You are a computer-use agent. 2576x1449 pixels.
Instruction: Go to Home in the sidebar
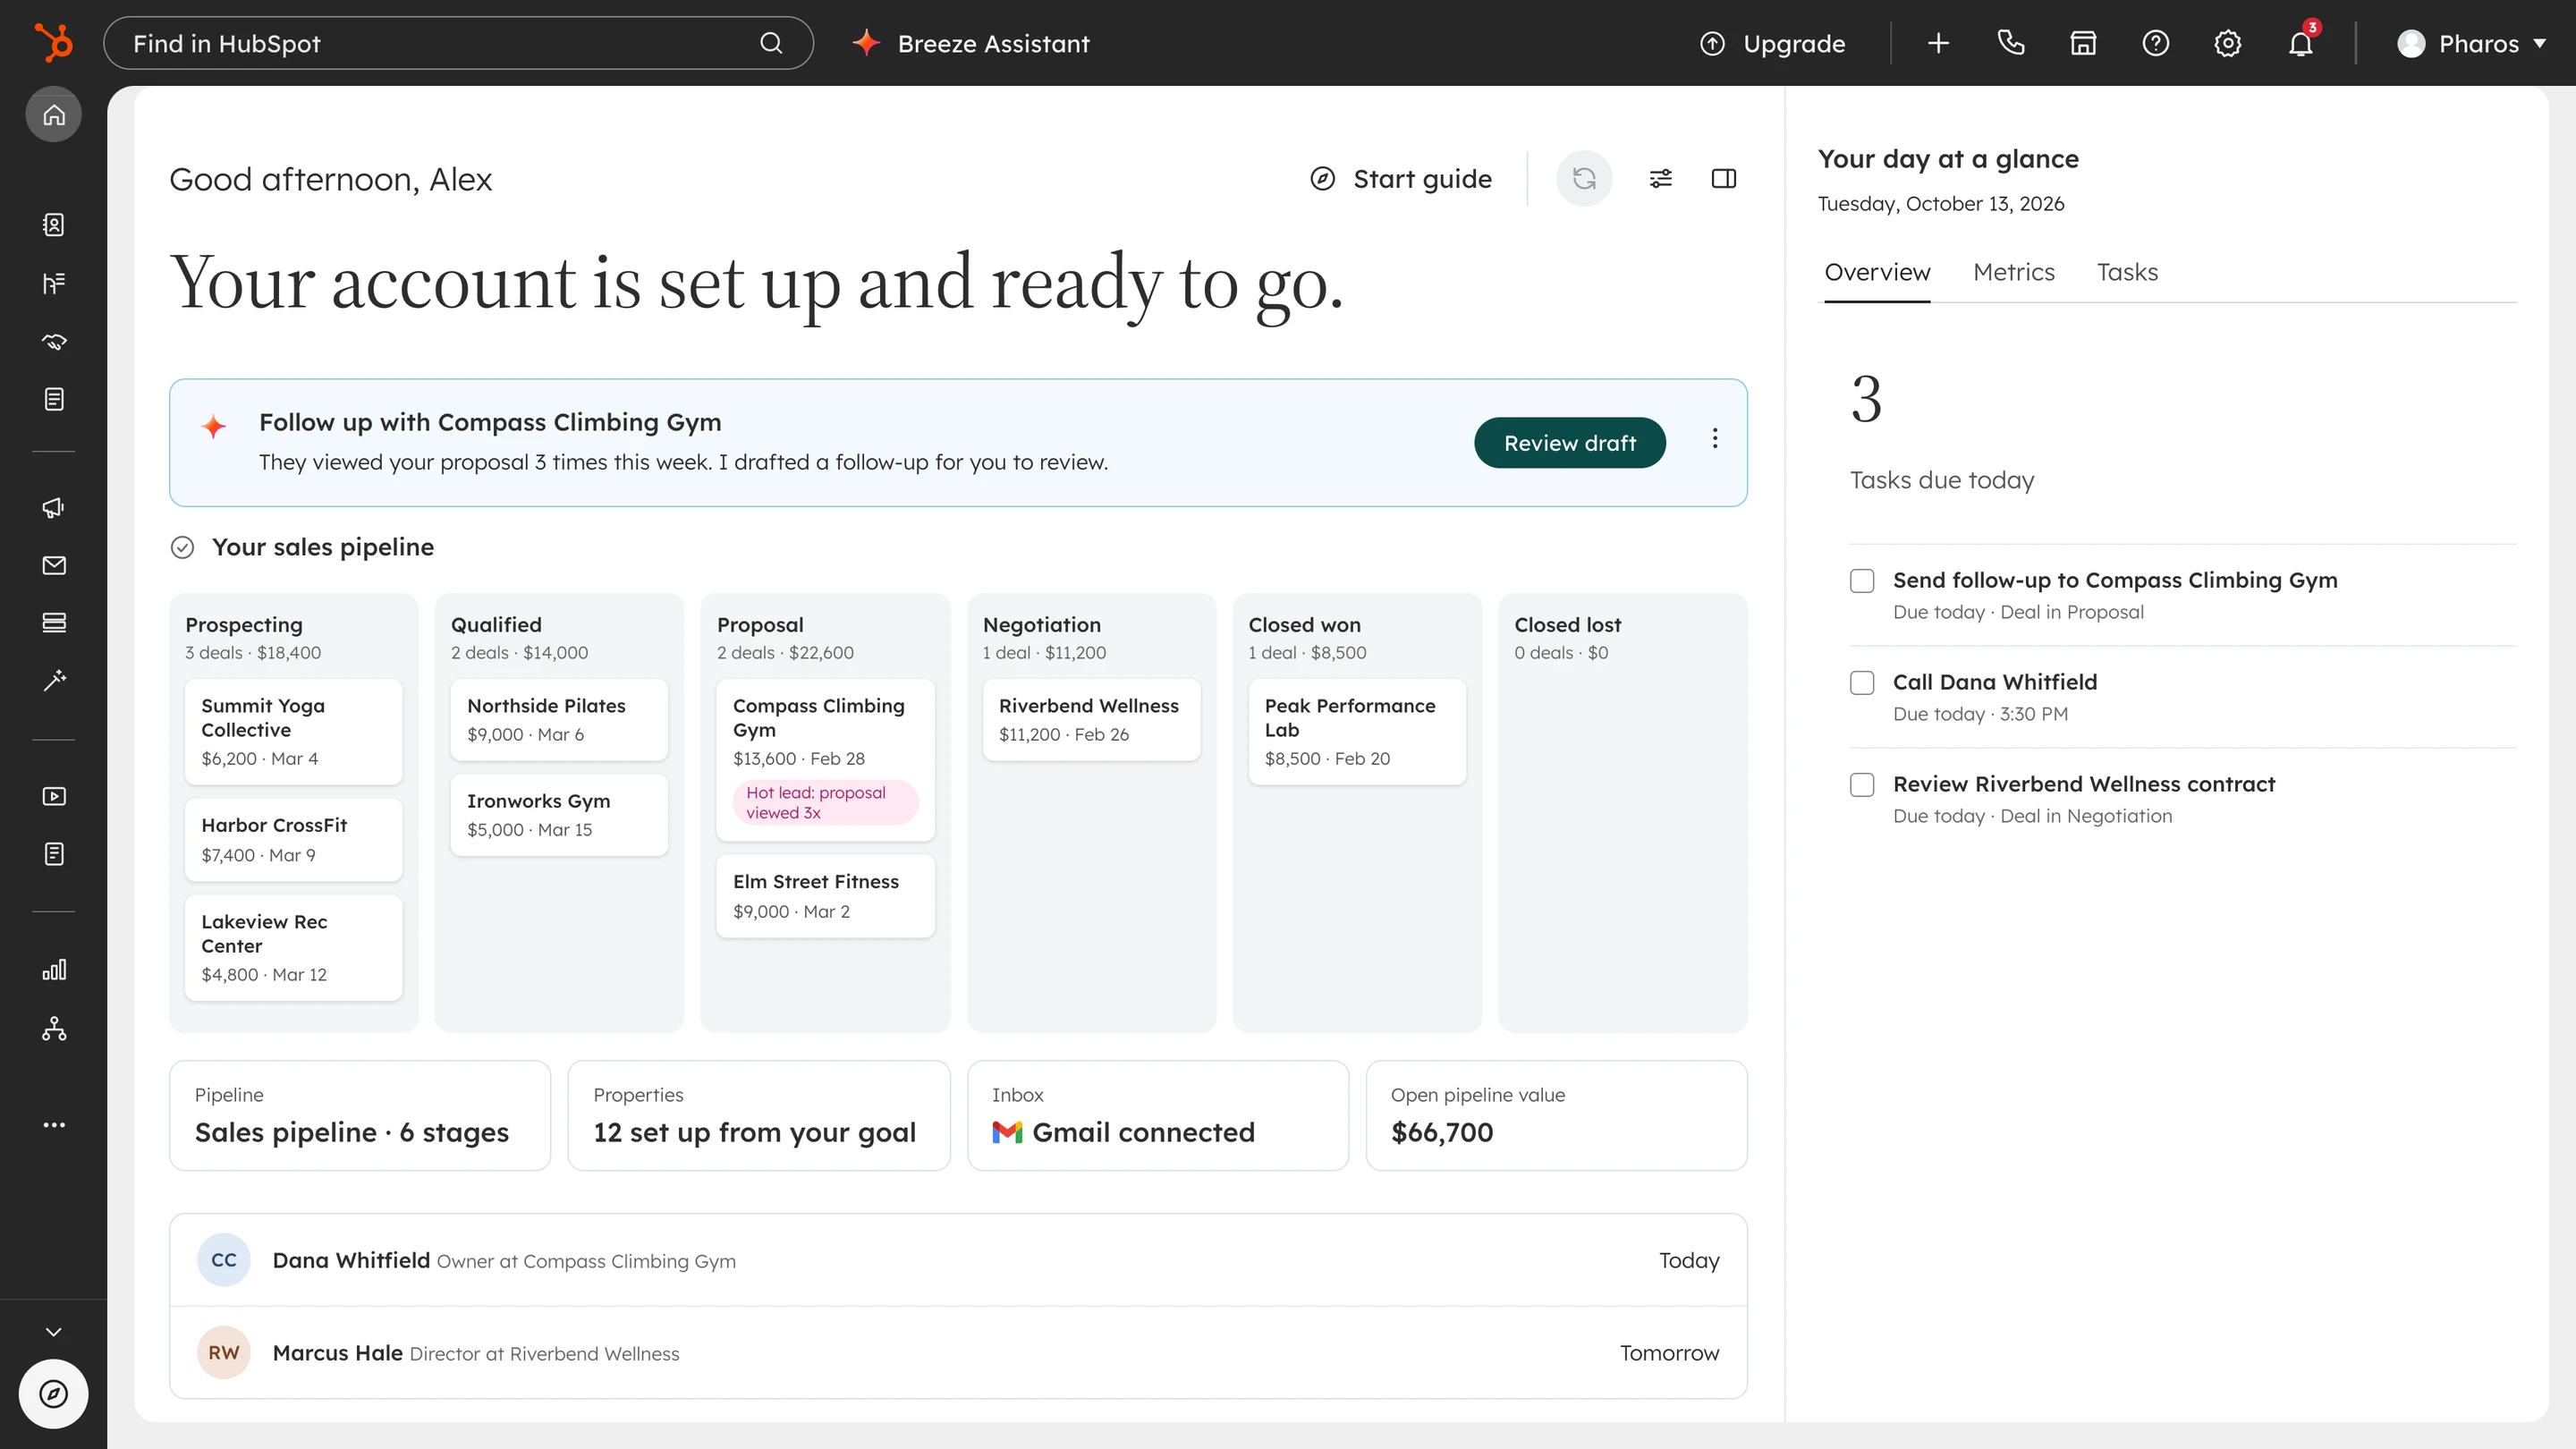[x=54, y=114]
